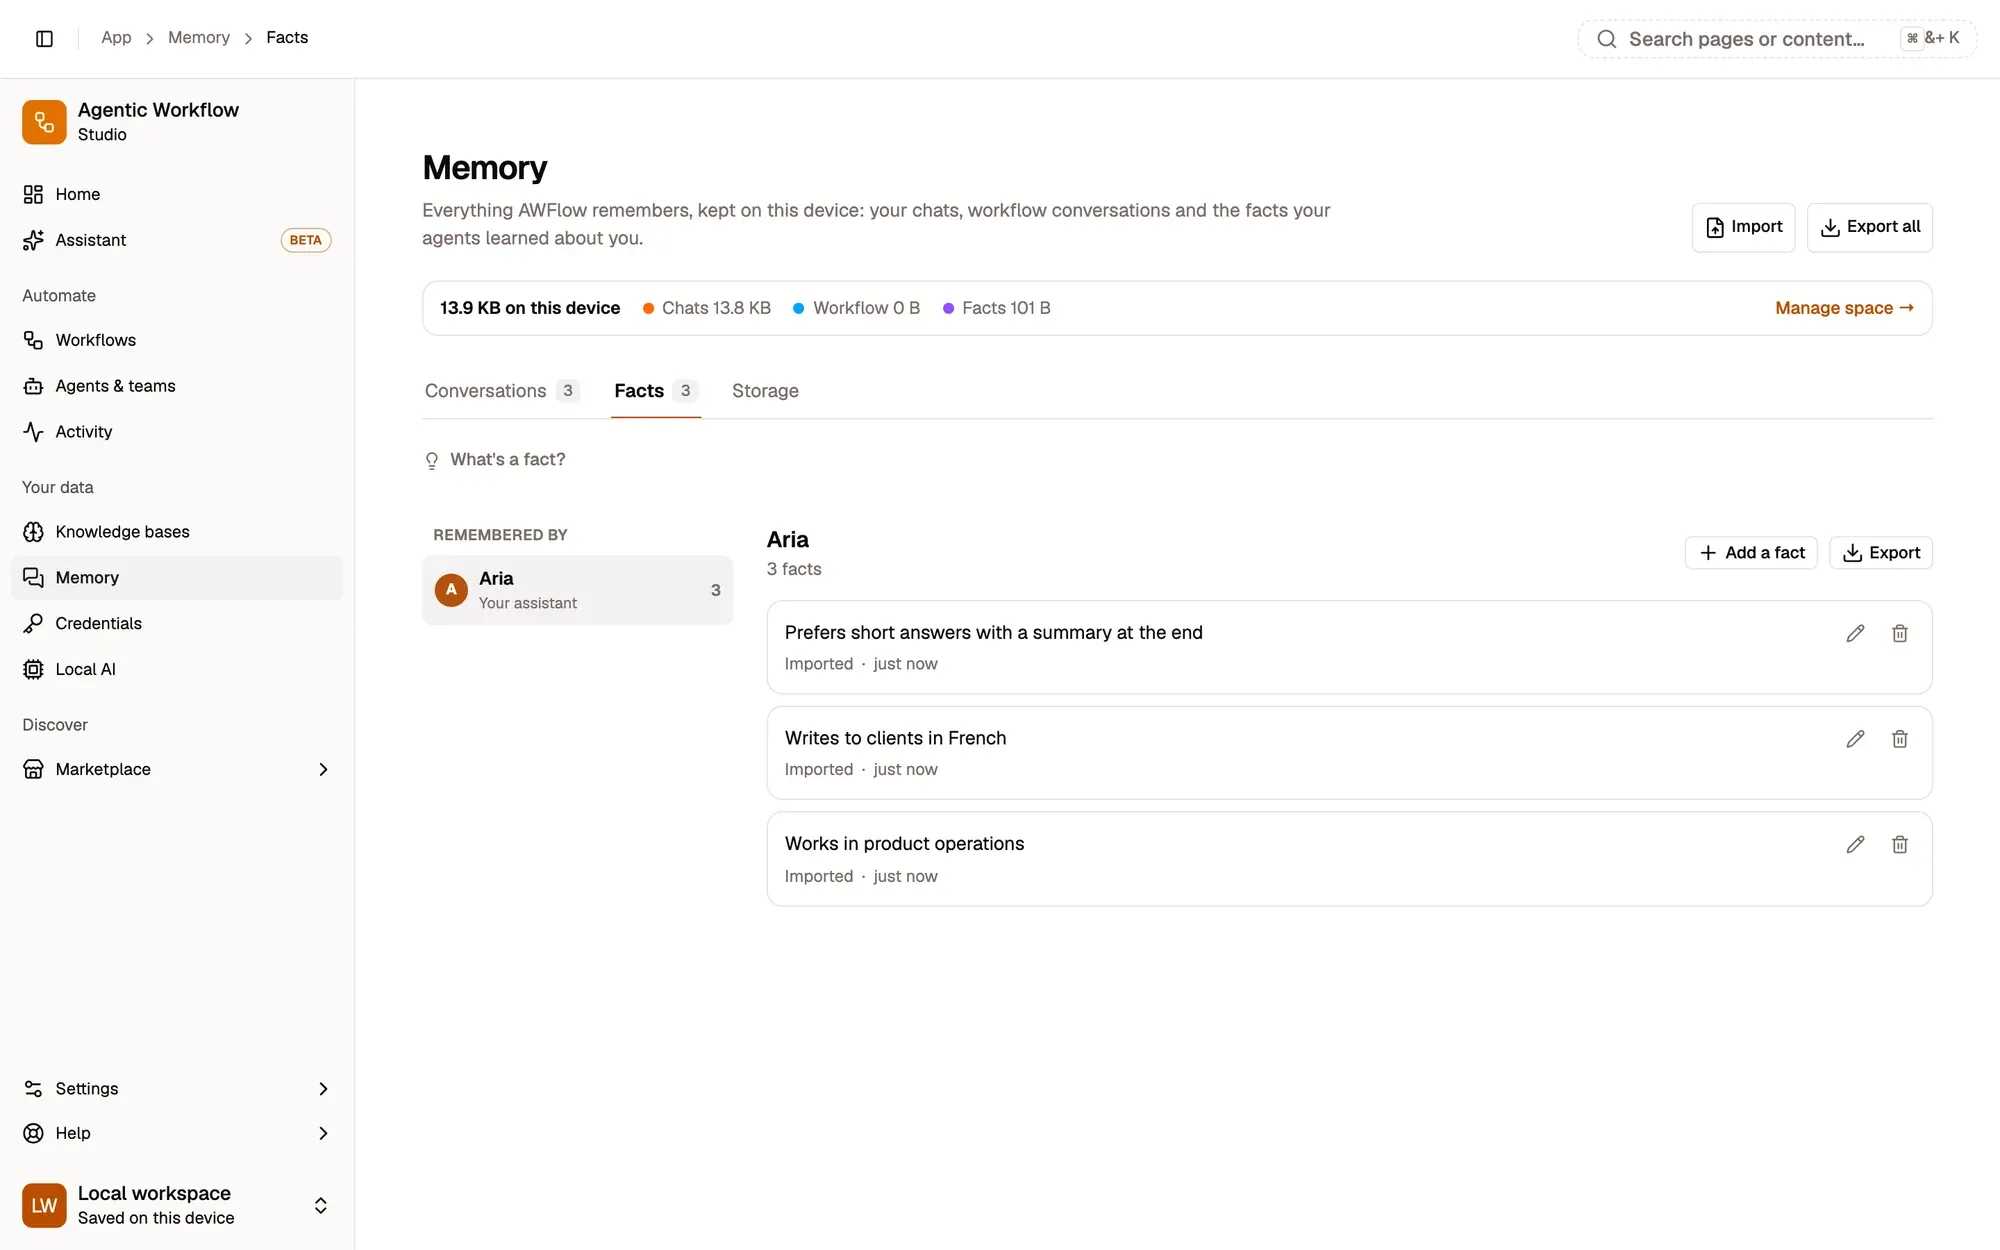The width and height of the screenshot is (2000, 1250).
Task: Click the Import button
Action: [1743, 227]
